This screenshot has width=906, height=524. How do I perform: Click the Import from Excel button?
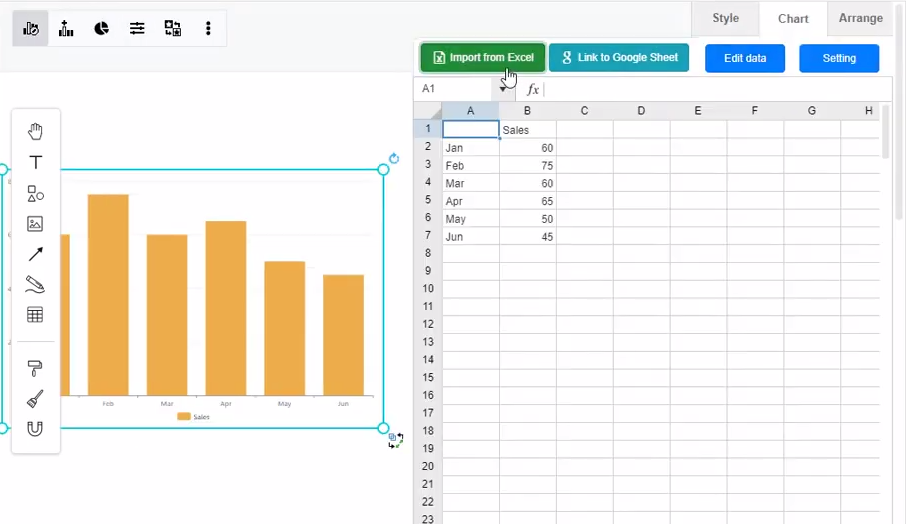pos(483,58)
